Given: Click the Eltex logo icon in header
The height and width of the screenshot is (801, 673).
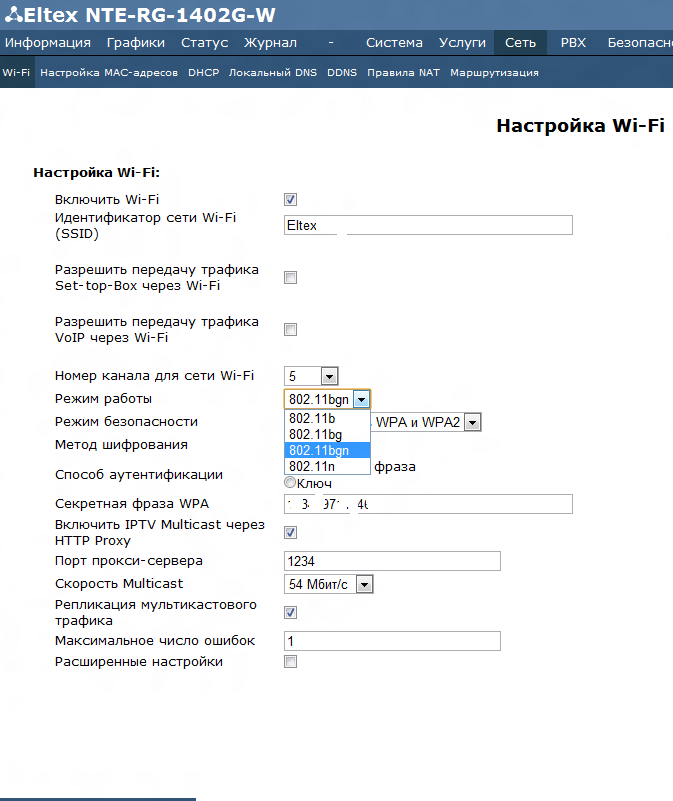Looking at the screenshot, I should [x=14, y=15].
